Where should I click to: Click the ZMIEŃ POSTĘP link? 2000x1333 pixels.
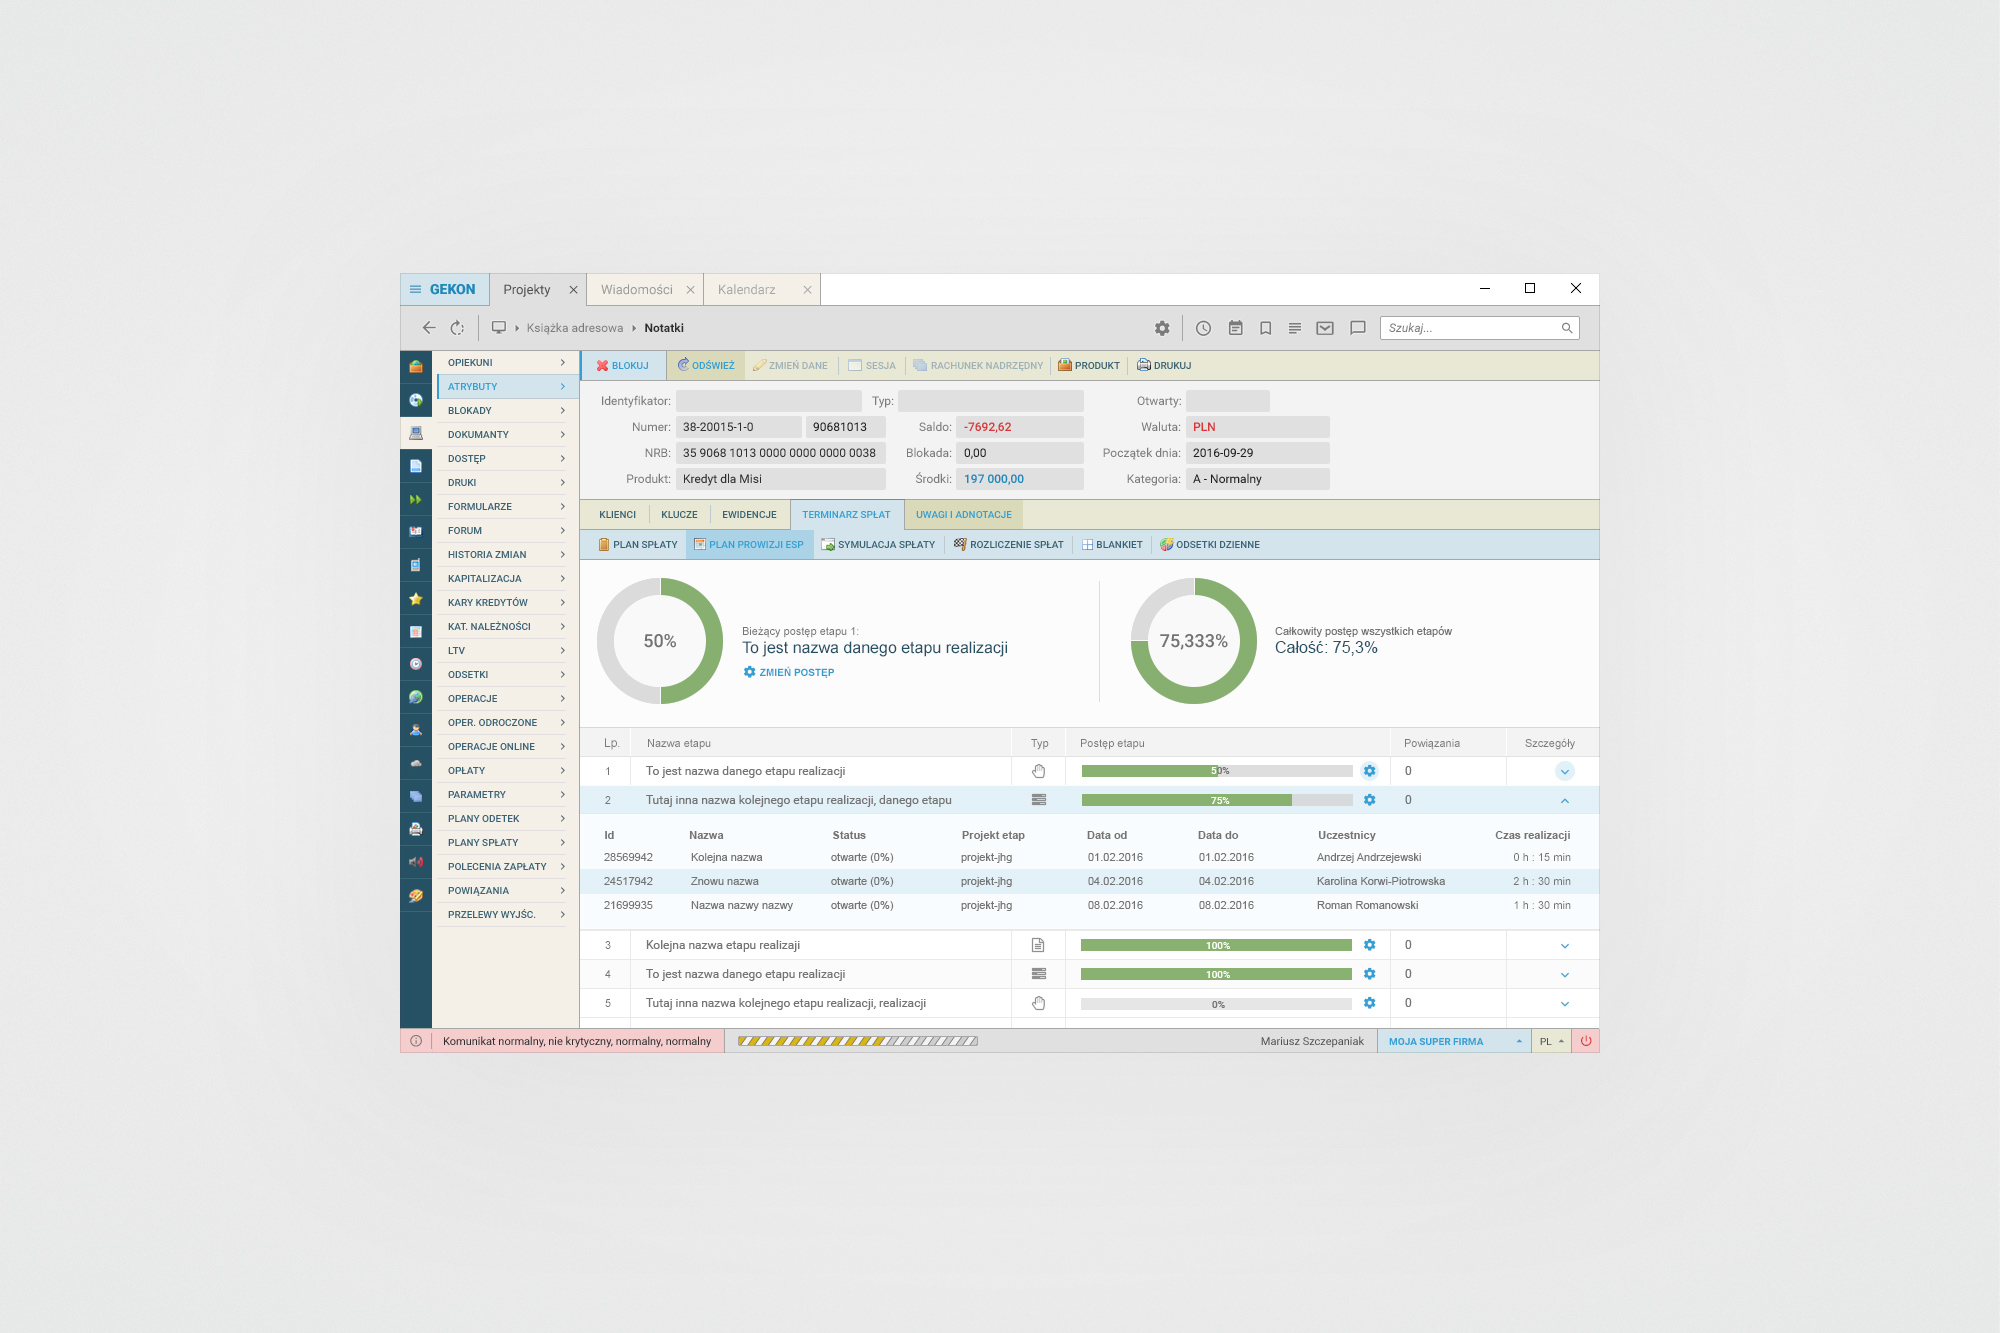[789, 672]
